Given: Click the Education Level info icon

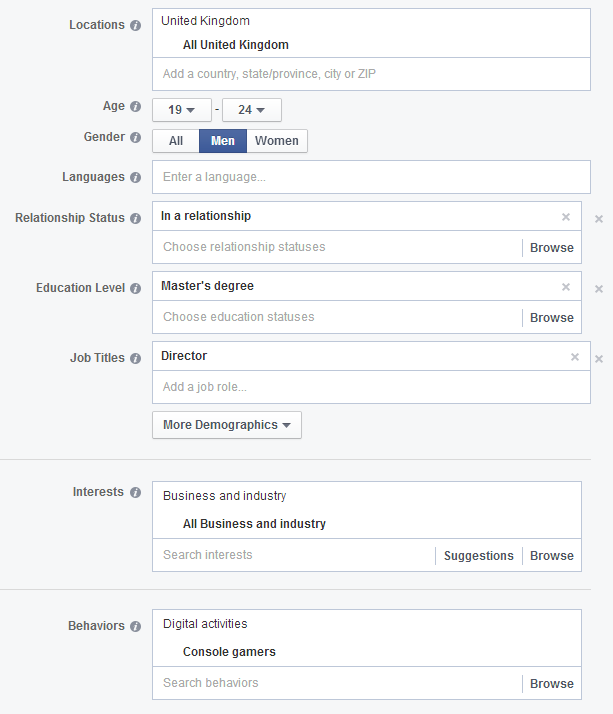Looking at the screenshot, I should coord(136,288).
